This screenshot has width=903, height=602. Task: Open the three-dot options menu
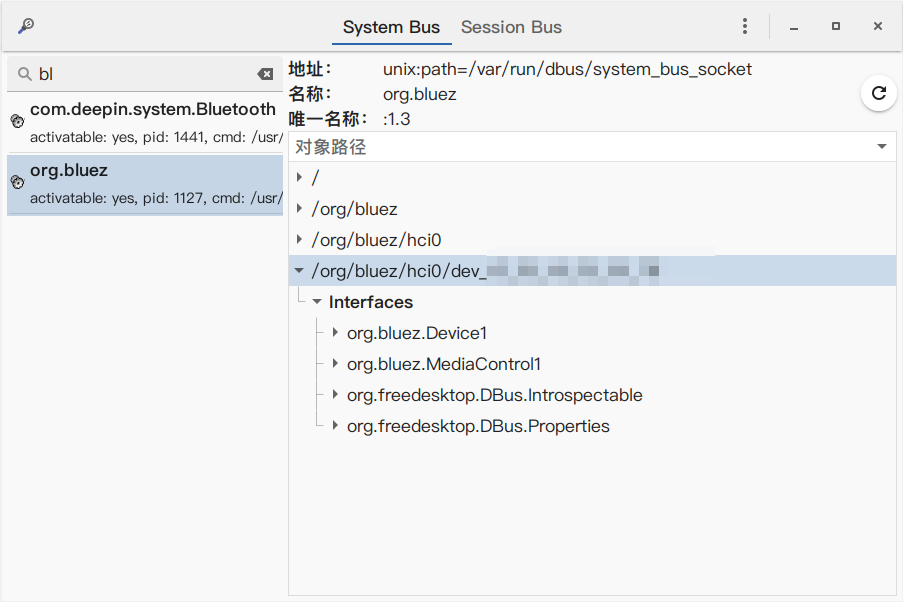click(745, 27)
